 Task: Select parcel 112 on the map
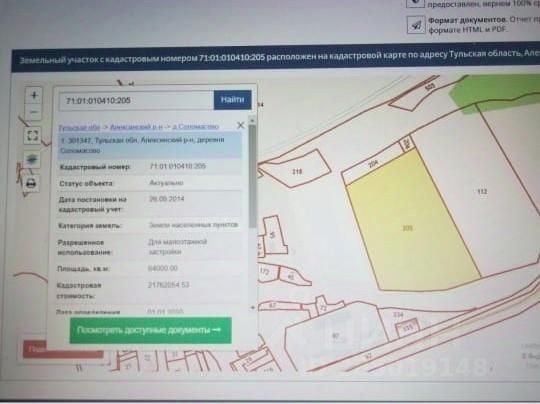[x=482, y=191]
